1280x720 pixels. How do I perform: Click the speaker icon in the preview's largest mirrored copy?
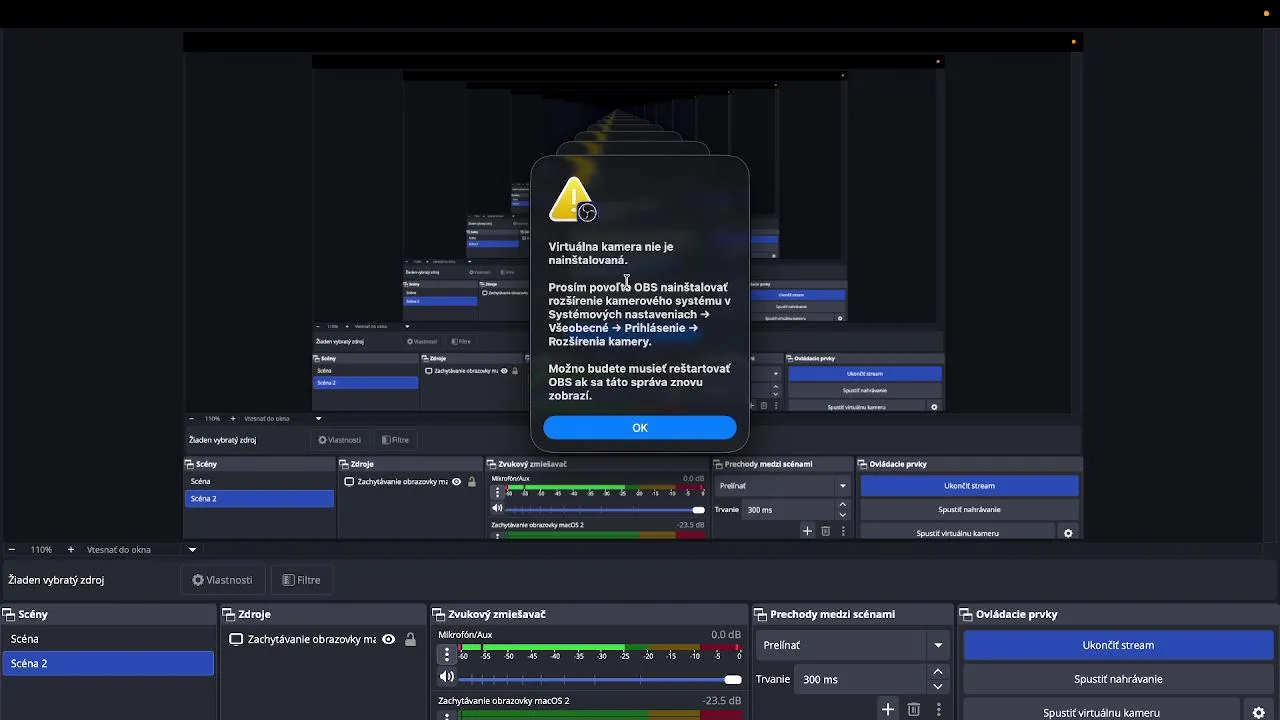tap(497, 509)
